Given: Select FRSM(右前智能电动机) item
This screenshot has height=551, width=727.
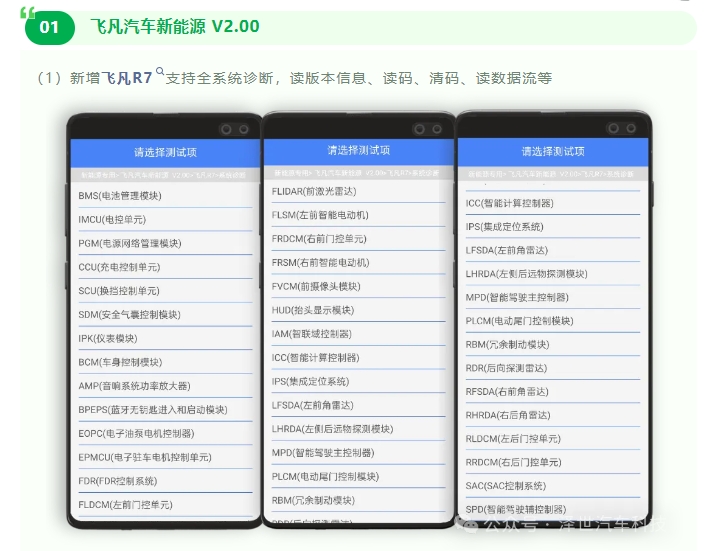Looking at the screenshot, I should [x=358, y=263].
